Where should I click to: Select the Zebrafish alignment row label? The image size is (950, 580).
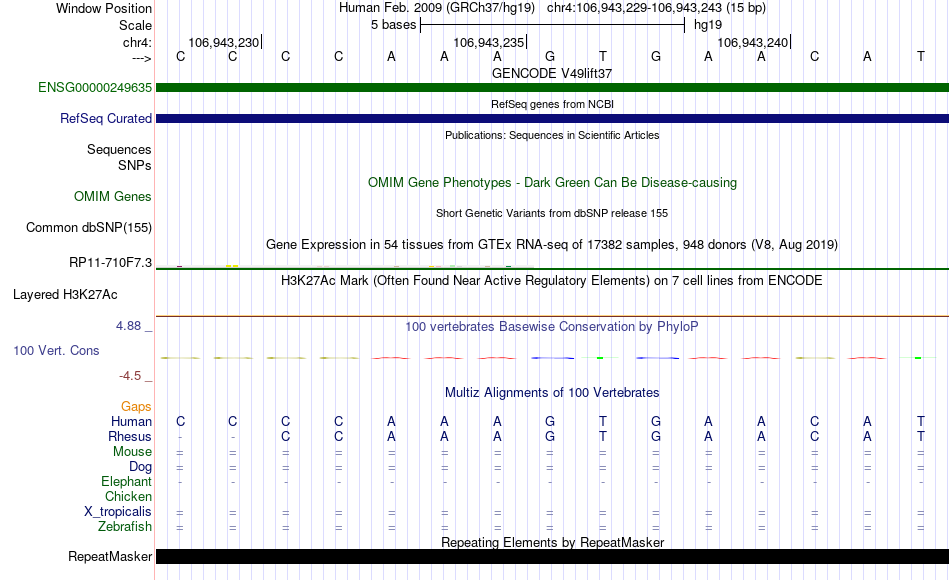tap(125, 527)
